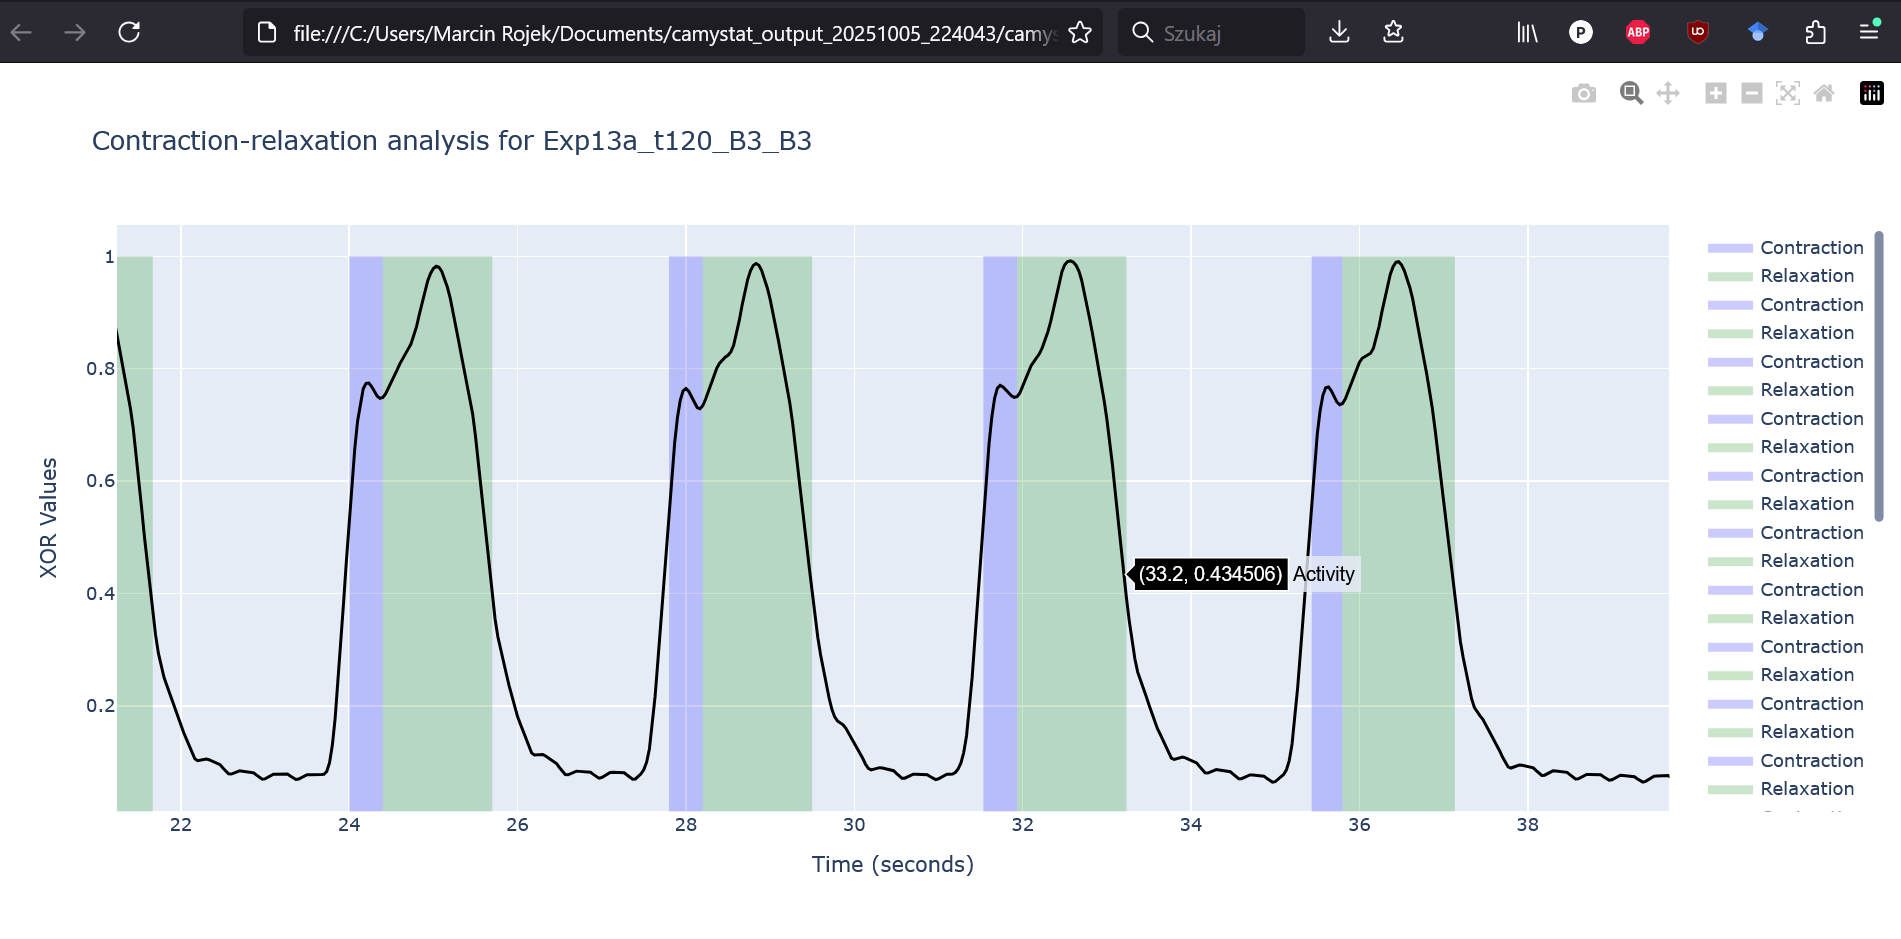Click x-axis tick label '26'
The height and width of the screenshot is (939, 1901).
pyautogui.click(x=517, y=825)
